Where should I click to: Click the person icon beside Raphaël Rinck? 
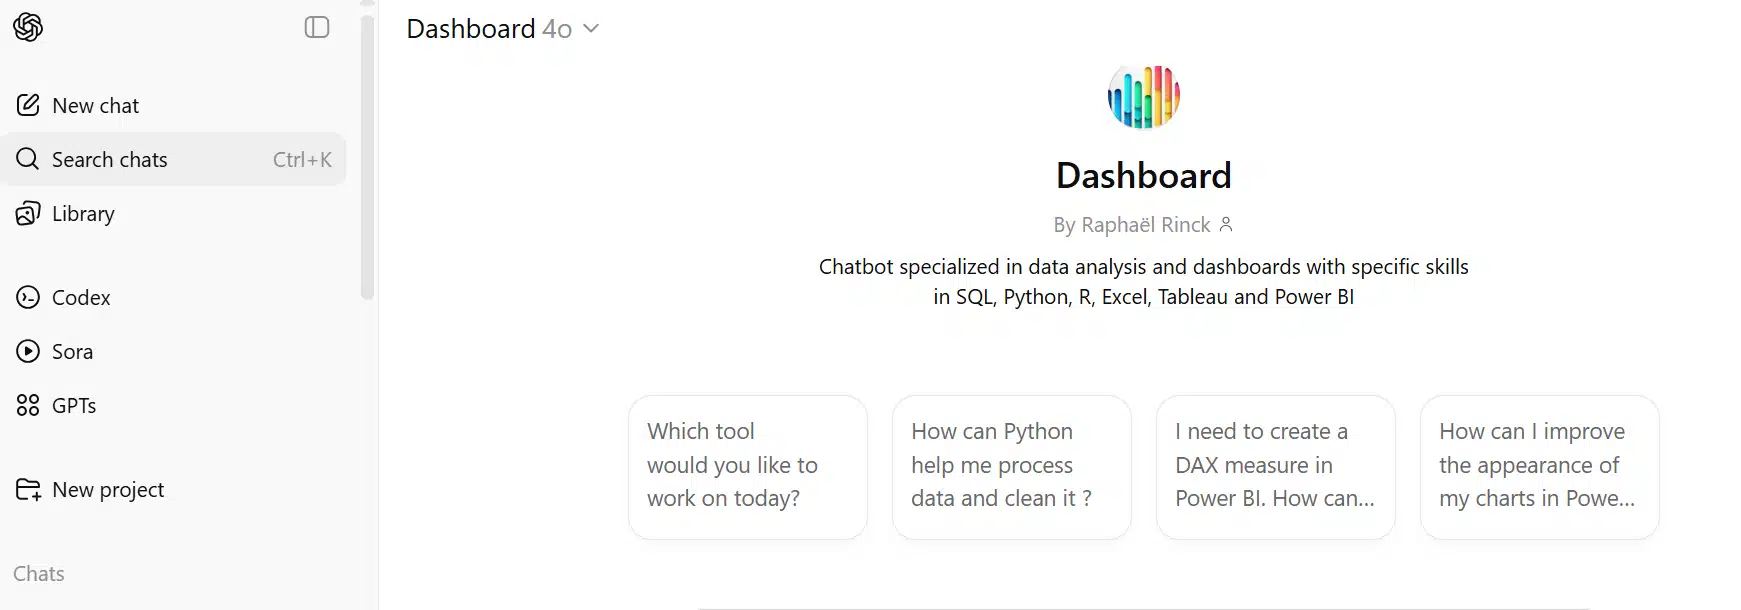pyautogui.click(x=1226, y=224)
